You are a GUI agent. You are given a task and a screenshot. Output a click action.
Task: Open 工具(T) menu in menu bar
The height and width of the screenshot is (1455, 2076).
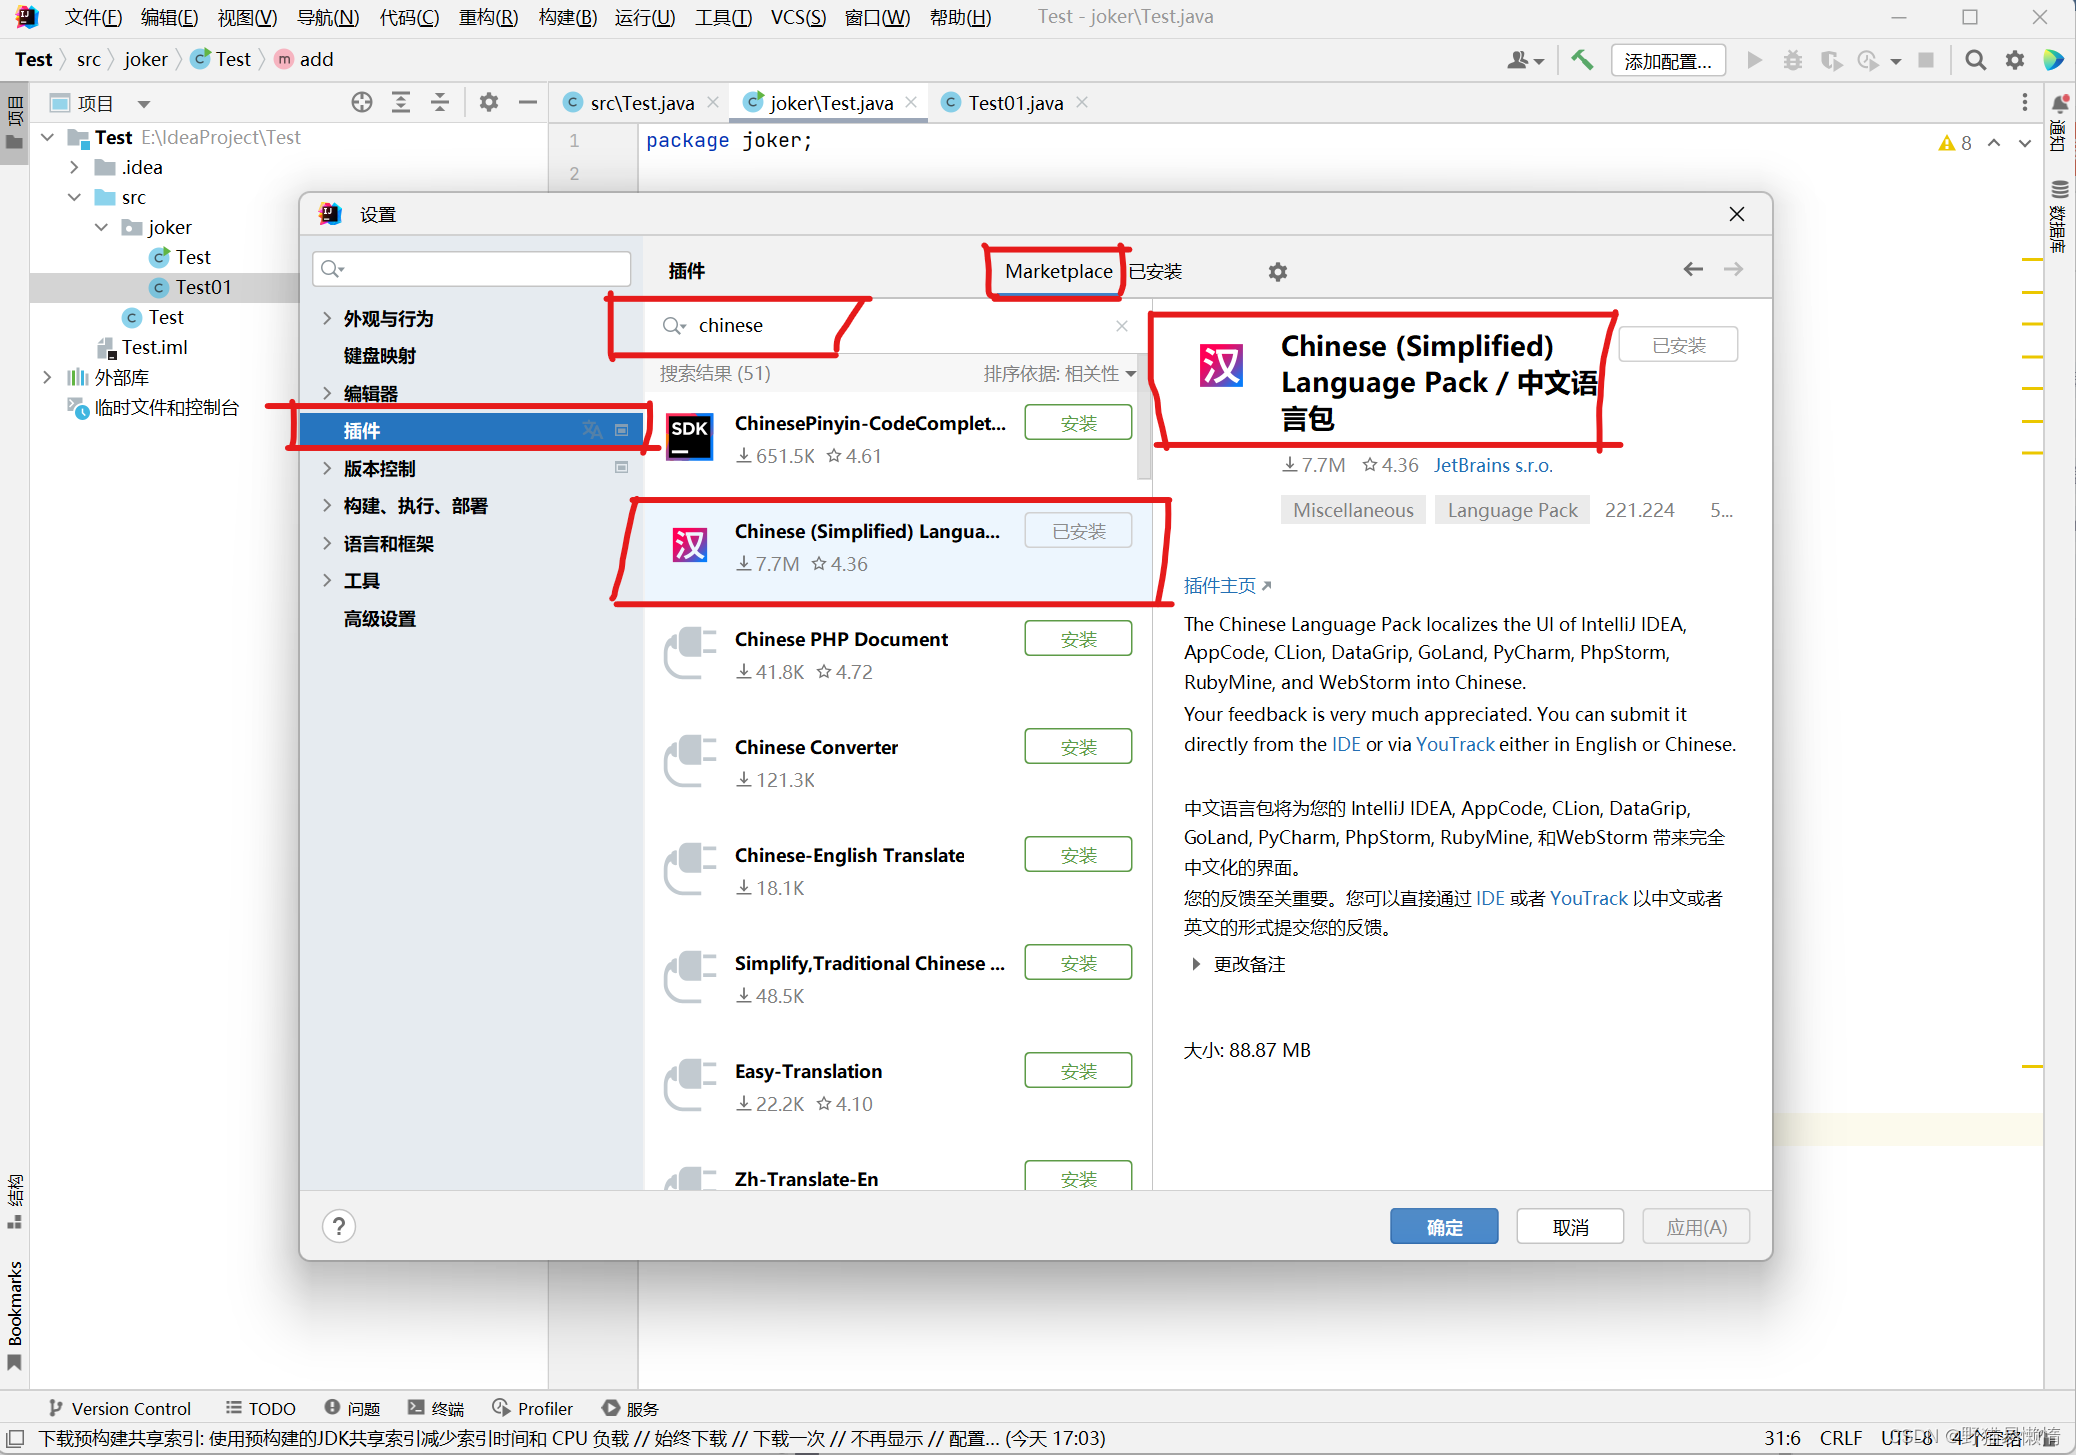(723, 17)
